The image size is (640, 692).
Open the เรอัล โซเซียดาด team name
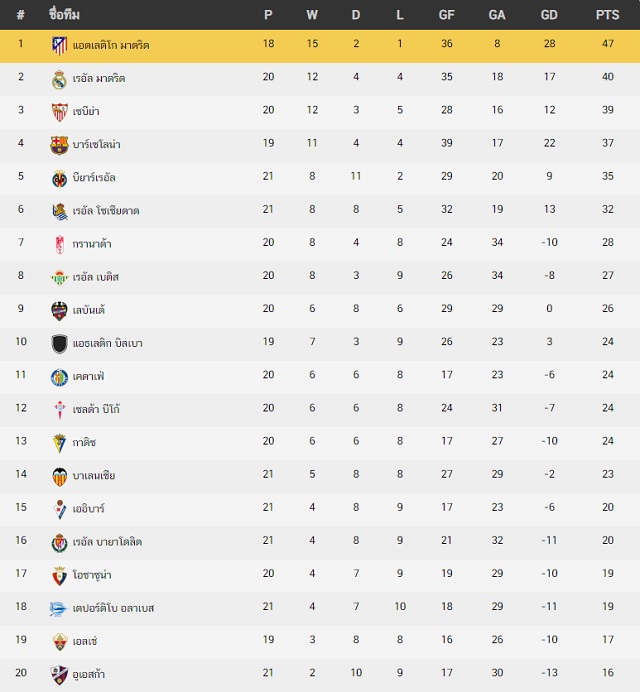(x=106, y=211)
